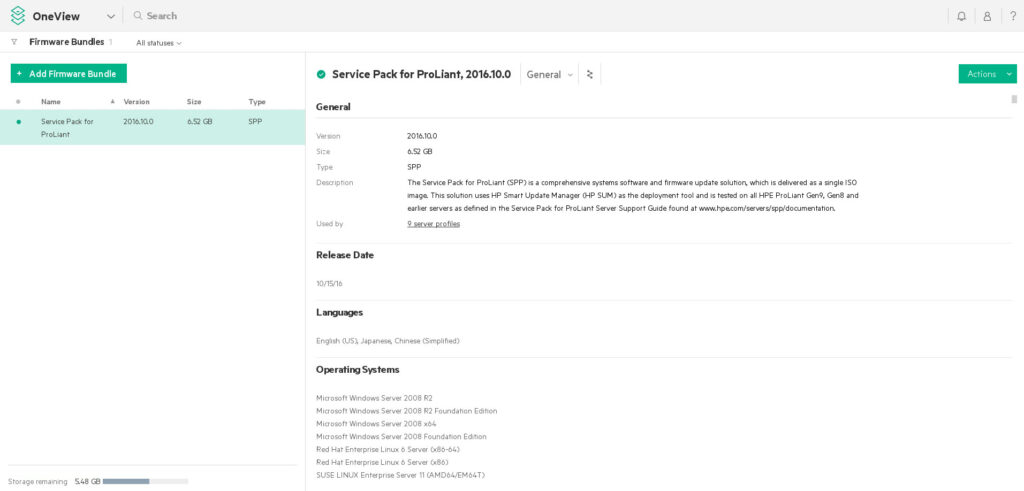The width and height of the screenshot is (1024, 491).
Task: Sort by the Name column header
Action: 51,102
